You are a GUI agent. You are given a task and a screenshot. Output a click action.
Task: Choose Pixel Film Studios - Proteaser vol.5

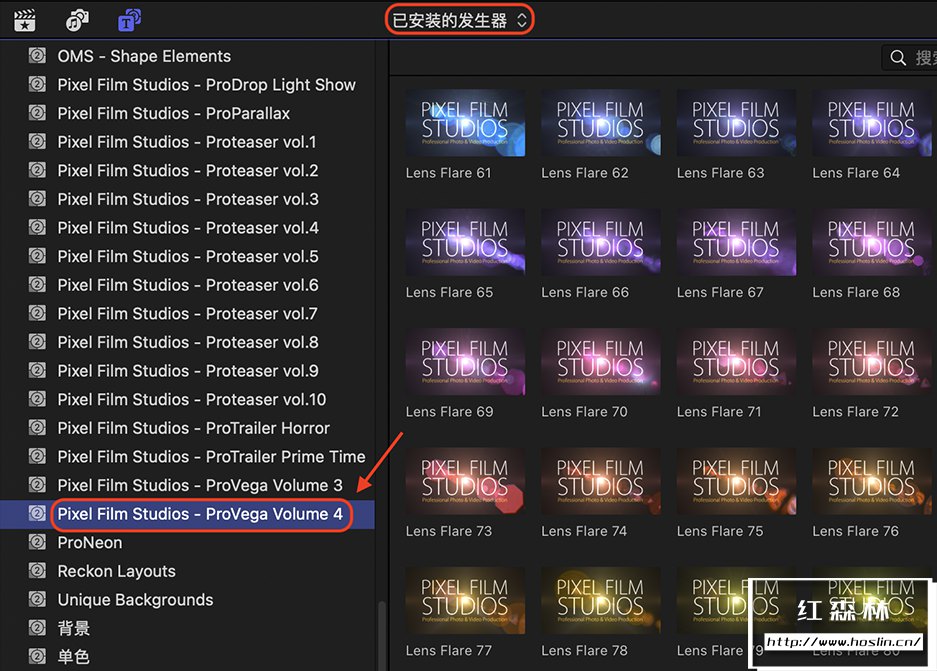188,256
